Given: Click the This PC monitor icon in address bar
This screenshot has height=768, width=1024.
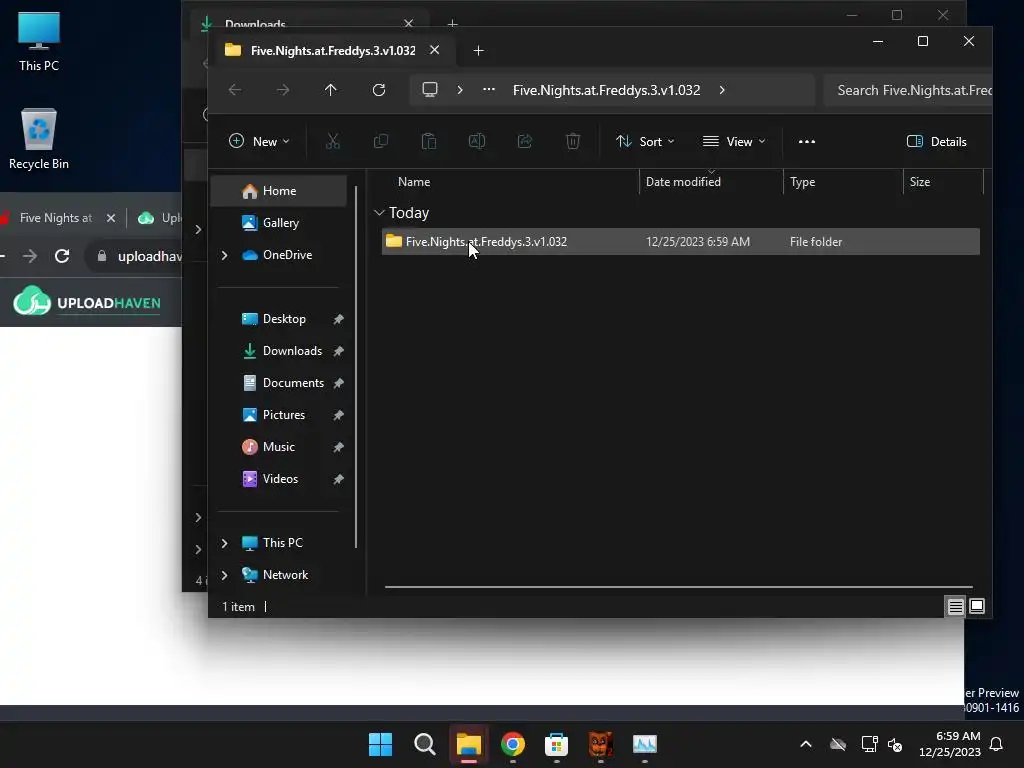Looking at the screenshot, I should point(430,89).
